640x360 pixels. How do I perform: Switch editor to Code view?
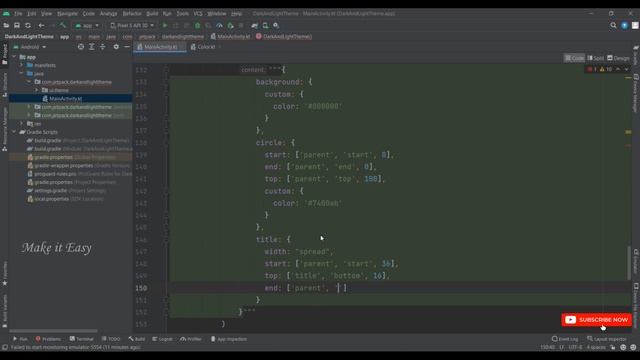pyautogui.click(x=574, y=58)
